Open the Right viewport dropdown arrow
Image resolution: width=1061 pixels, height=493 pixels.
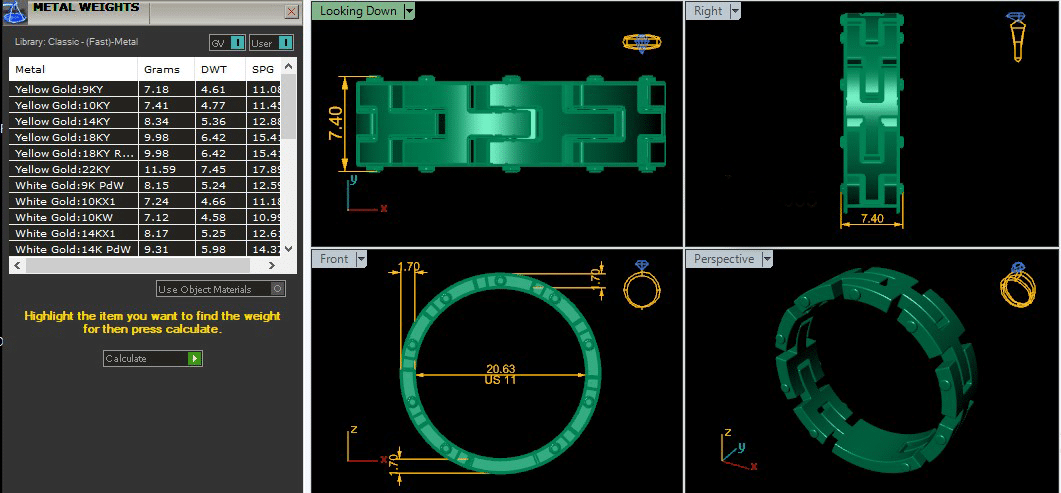click(x=735, y=11)
